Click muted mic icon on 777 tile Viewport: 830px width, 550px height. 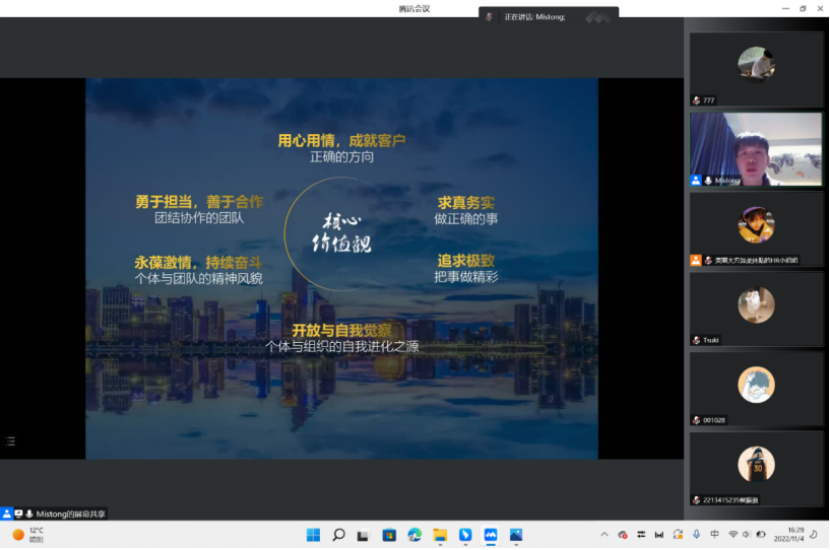pos(696,100)
